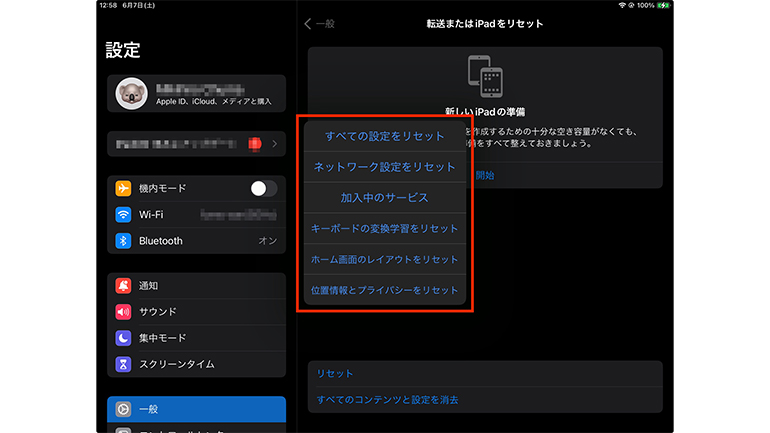The width and height of the screenshot is (770, 433).
Task: Tap the 12:58 clock
Action: click(108, 5)
